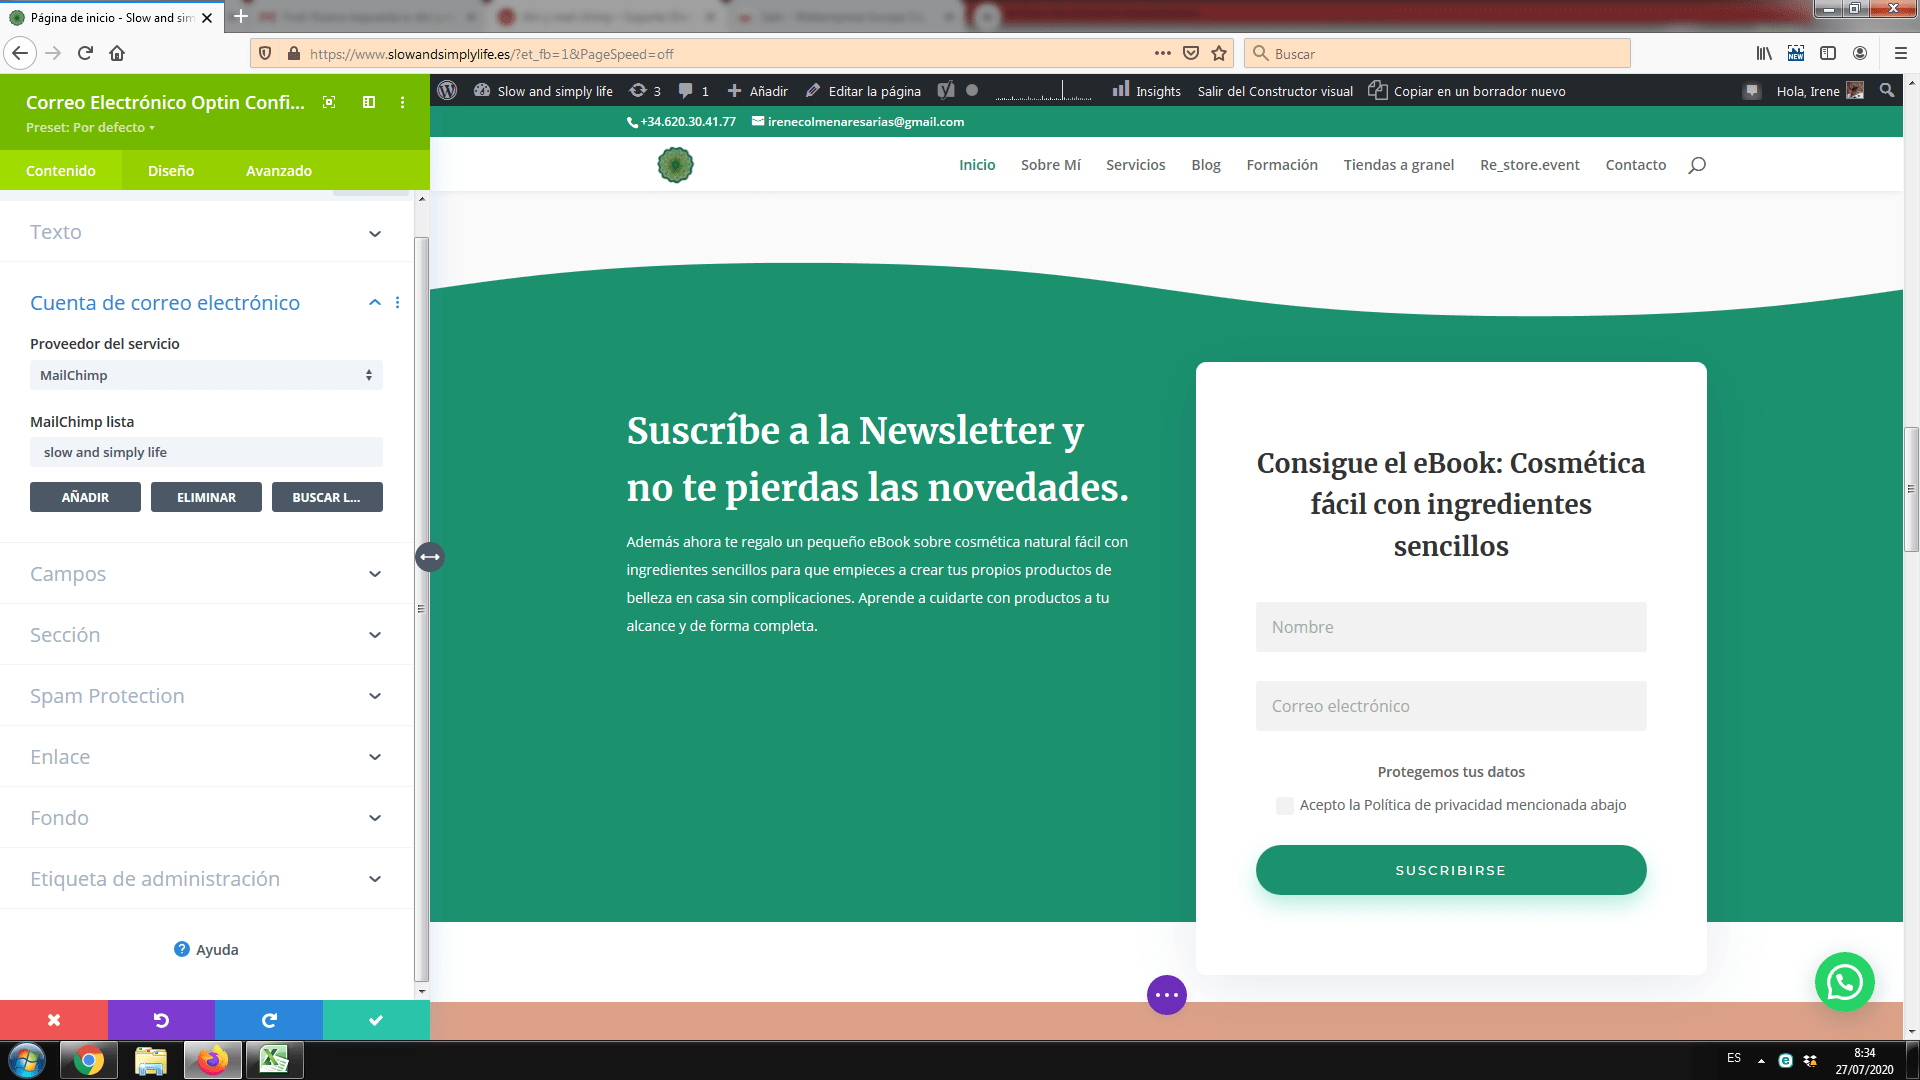Image resolution: width=1920 pixels, height=1080 pixels.
Task: Open options for Cuenta de correo electrónico section
Action: click(398, 302)
